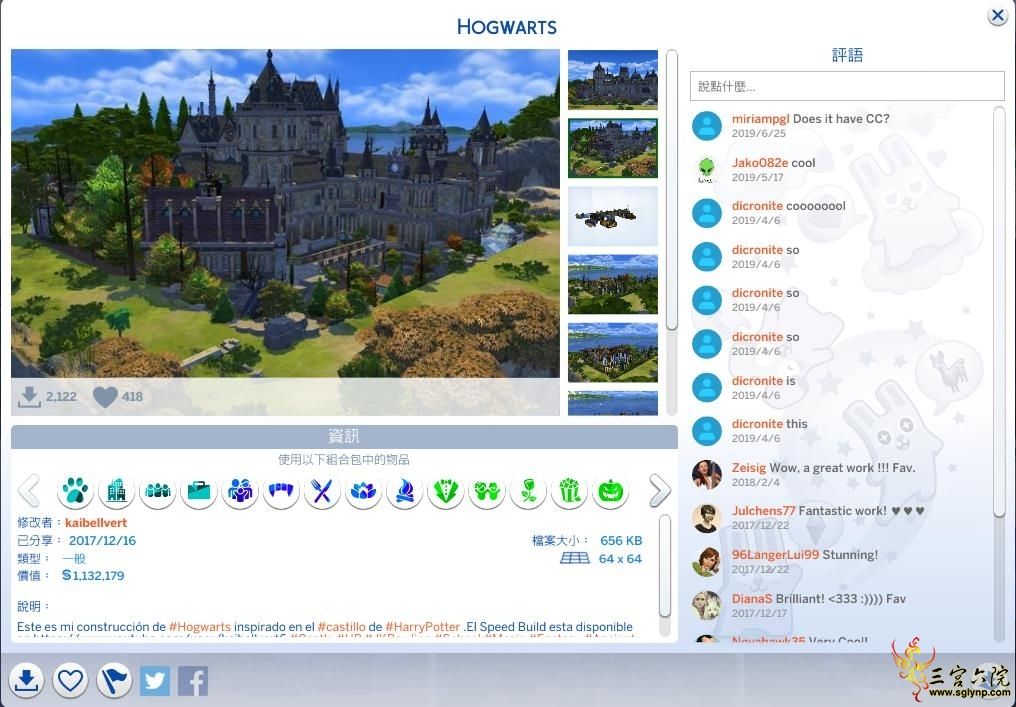Click the large Hogwarts castle preview image

point(285,213)
